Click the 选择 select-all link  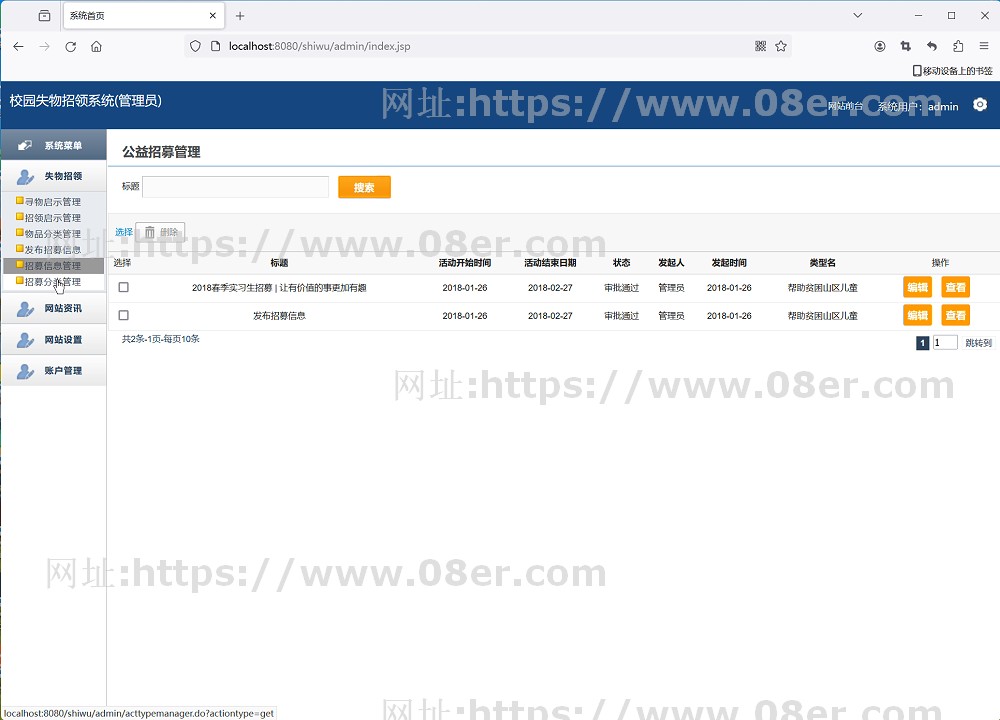pyautogui.click(x=124, y=232)
